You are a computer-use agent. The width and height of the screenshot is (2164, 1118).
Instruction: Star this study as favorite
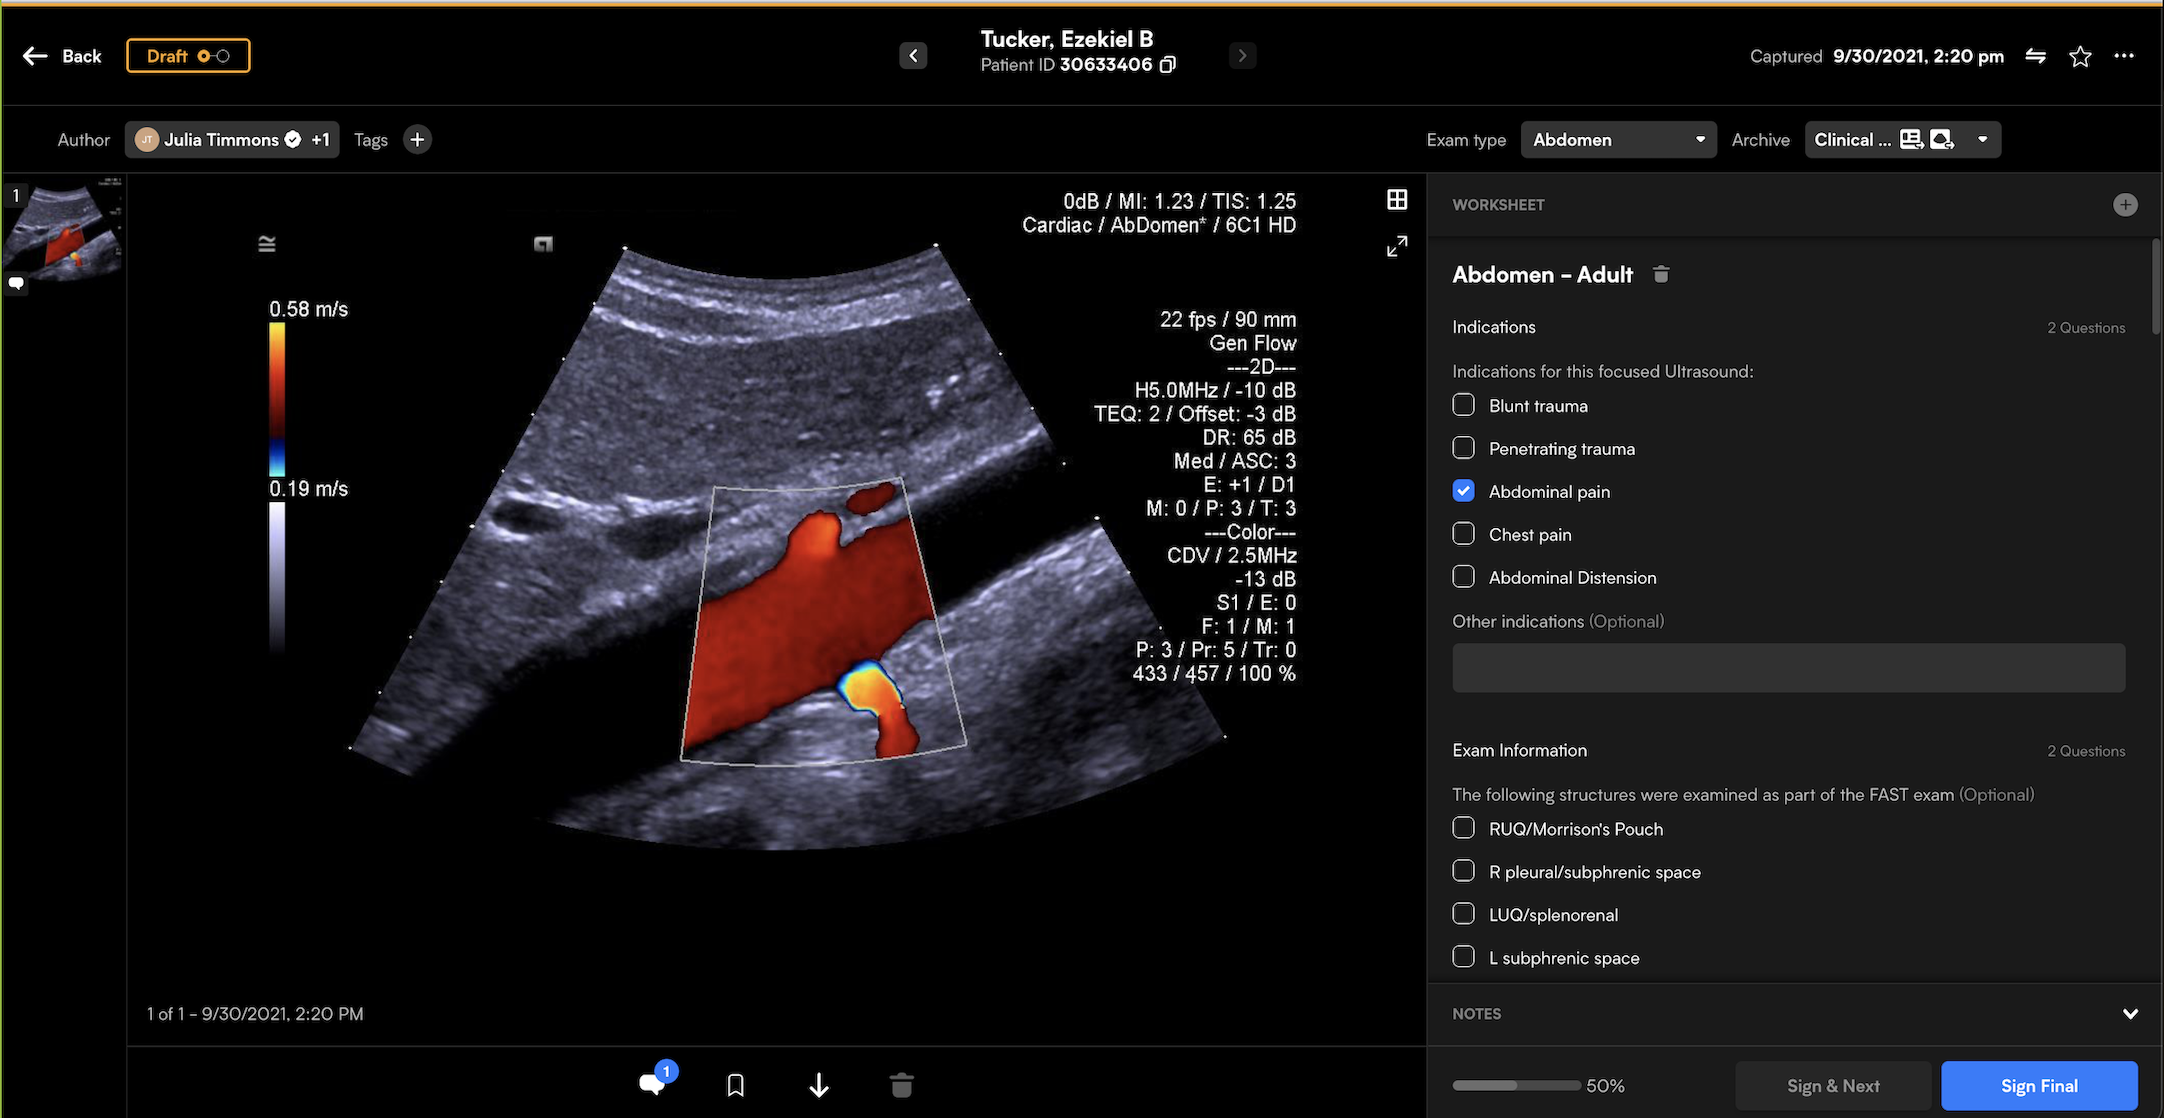pyautogui.click(x=2080, y=56)
